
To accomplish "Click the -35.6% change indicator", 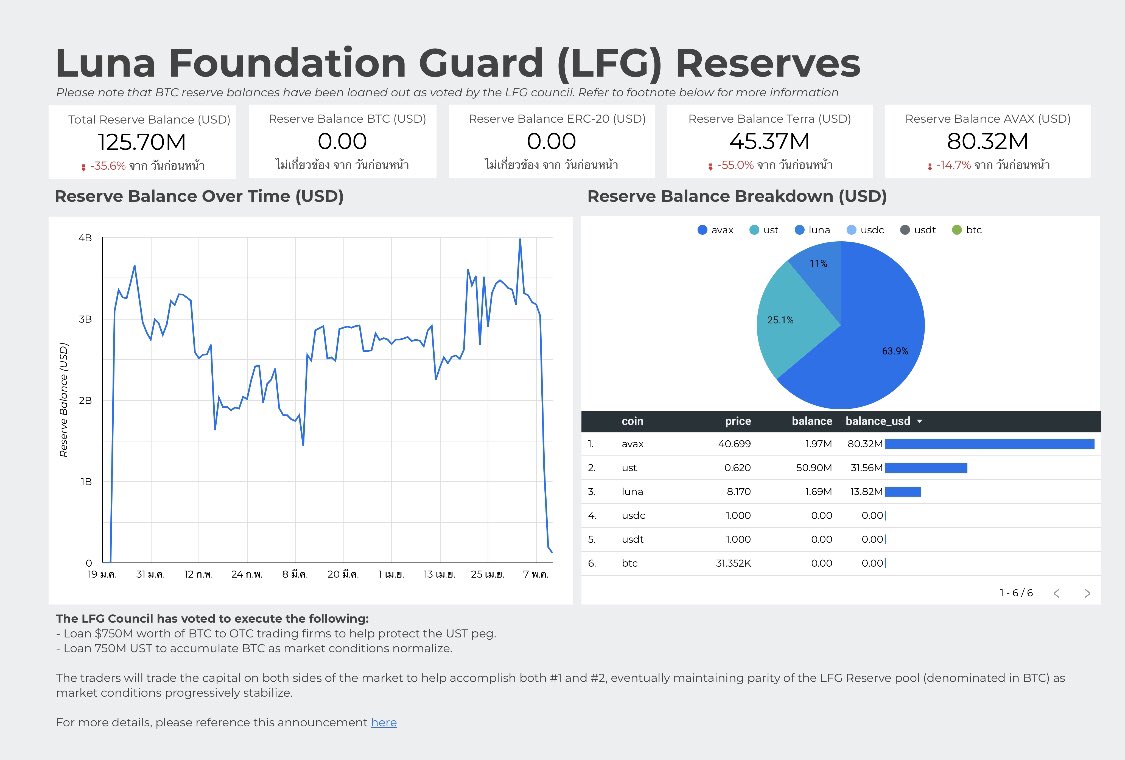I will click(108, 166).
